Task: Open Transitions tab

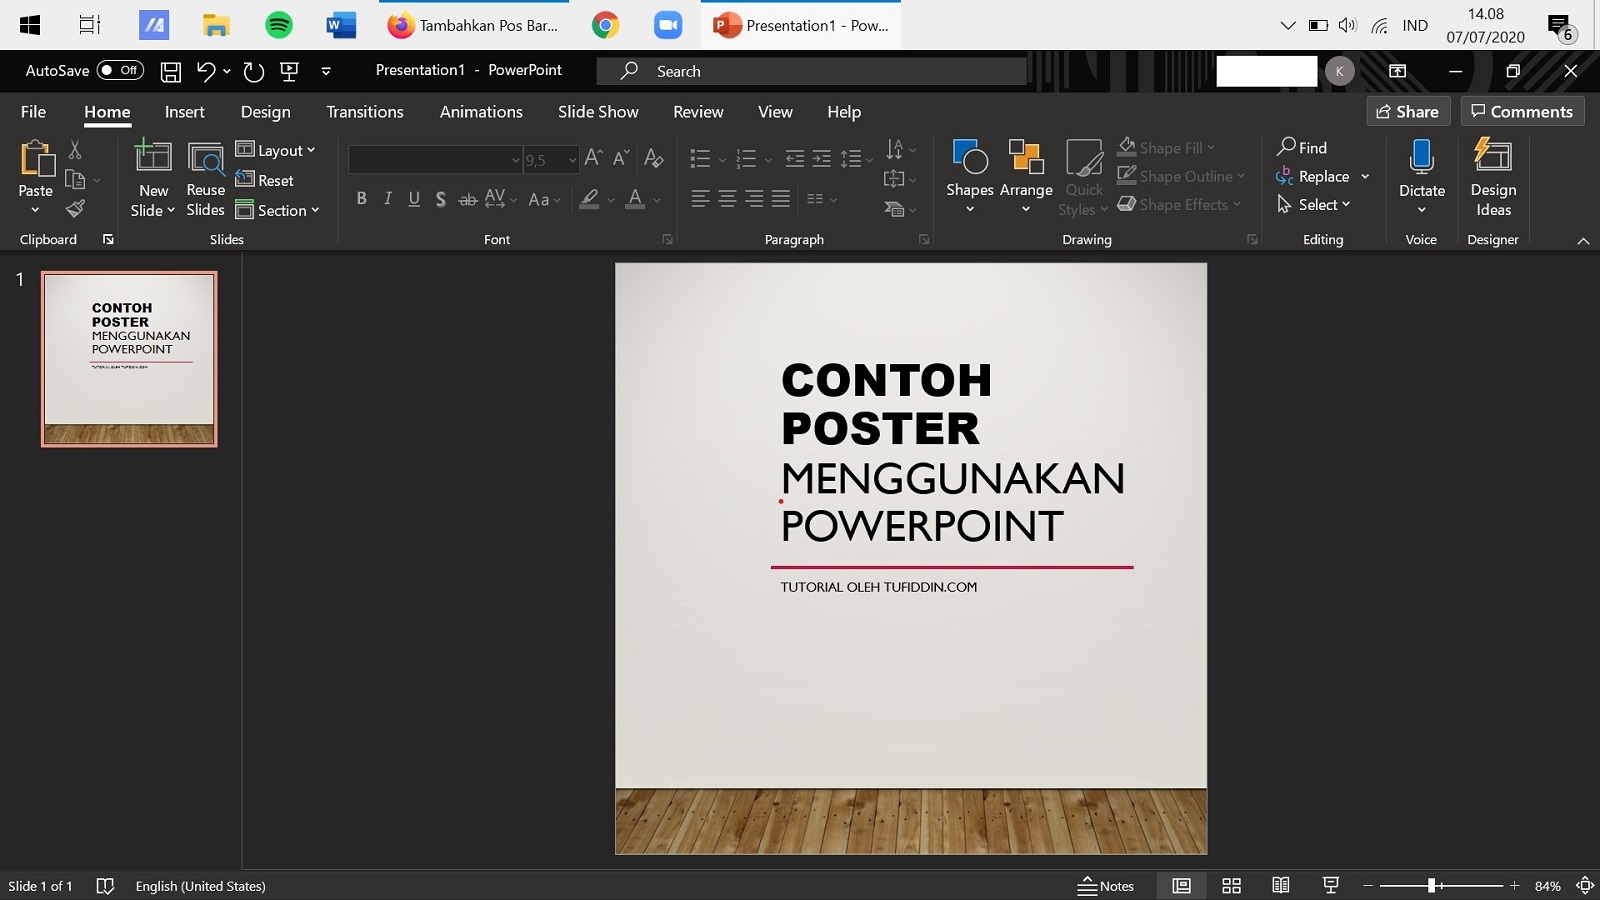Action: (365, 112)
